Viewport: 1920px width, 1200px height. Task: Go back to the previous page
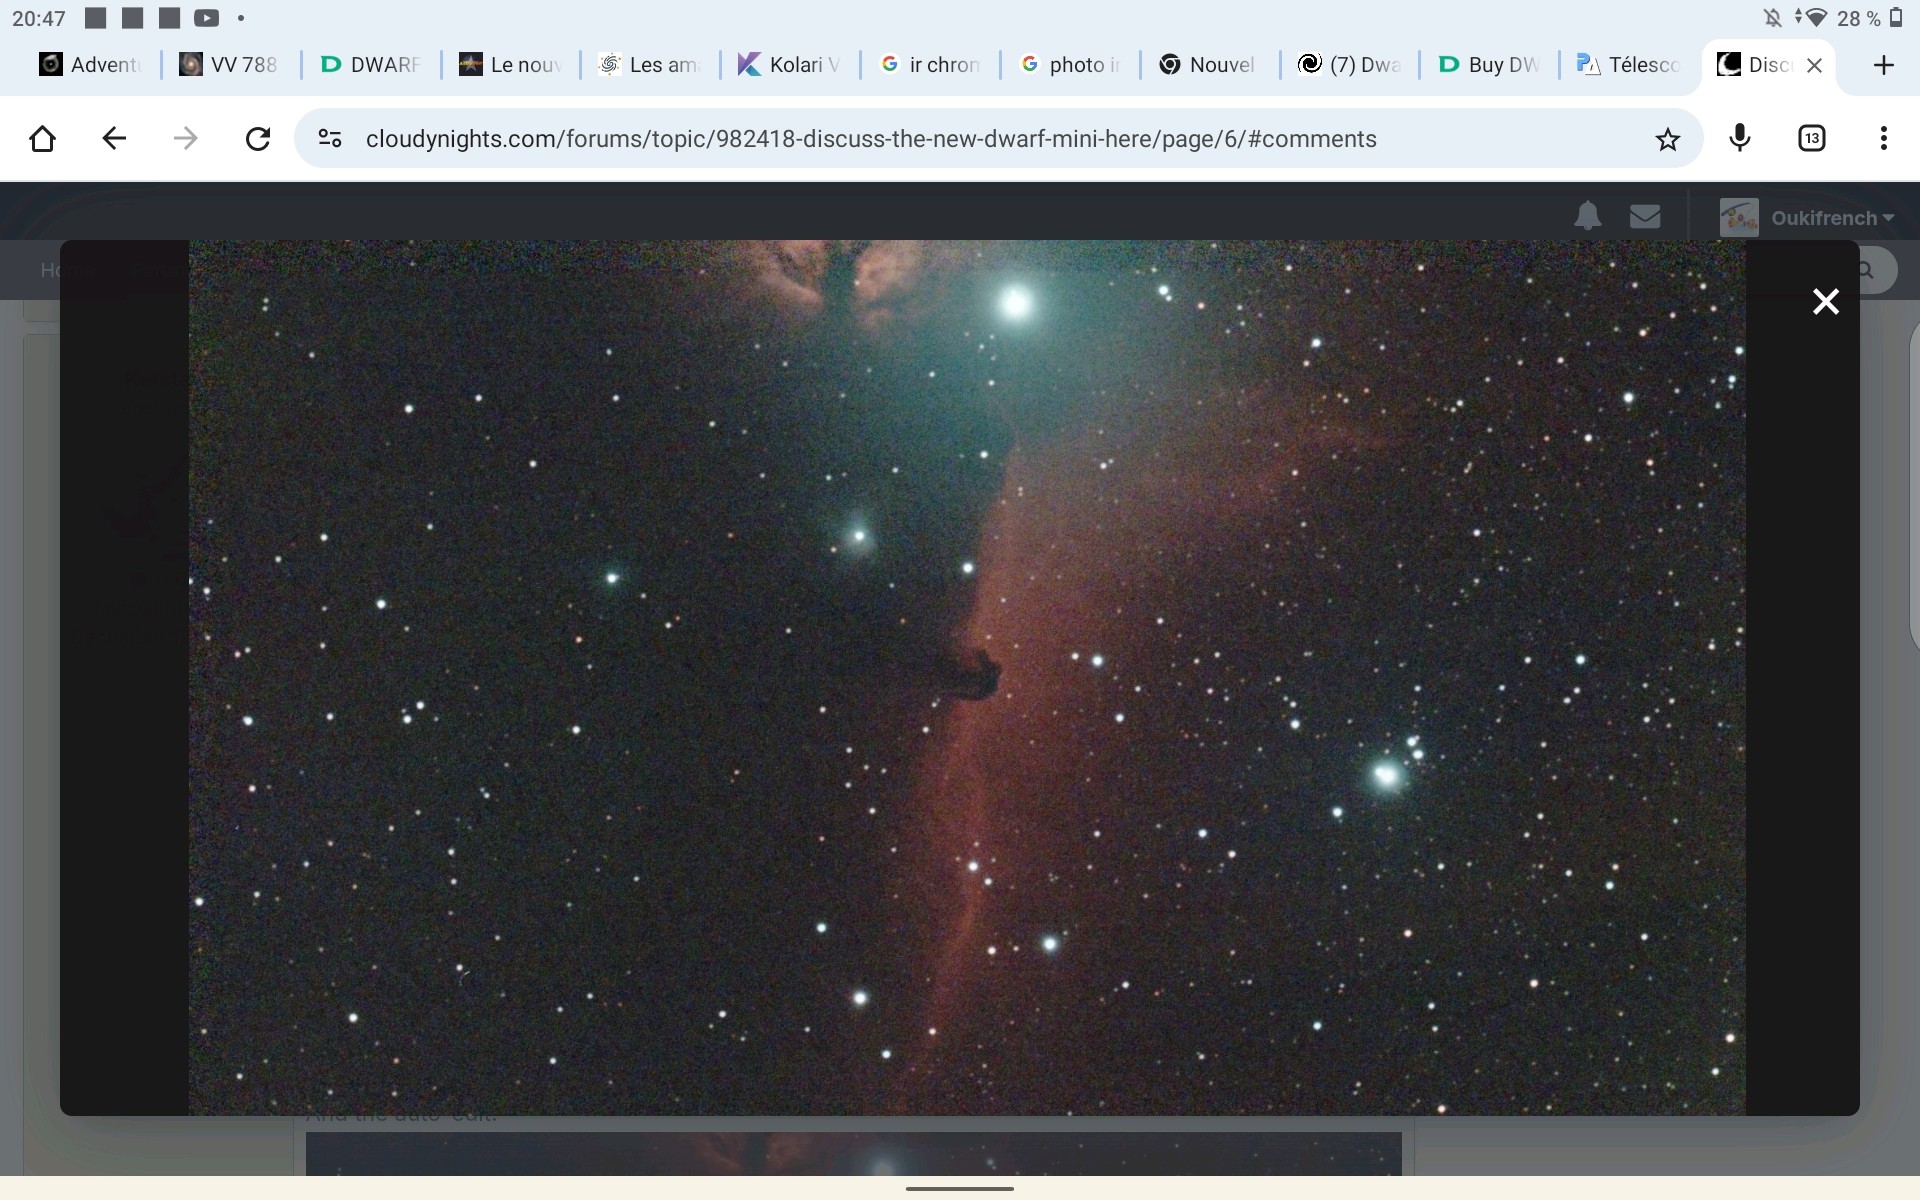[x=114, y=139]
